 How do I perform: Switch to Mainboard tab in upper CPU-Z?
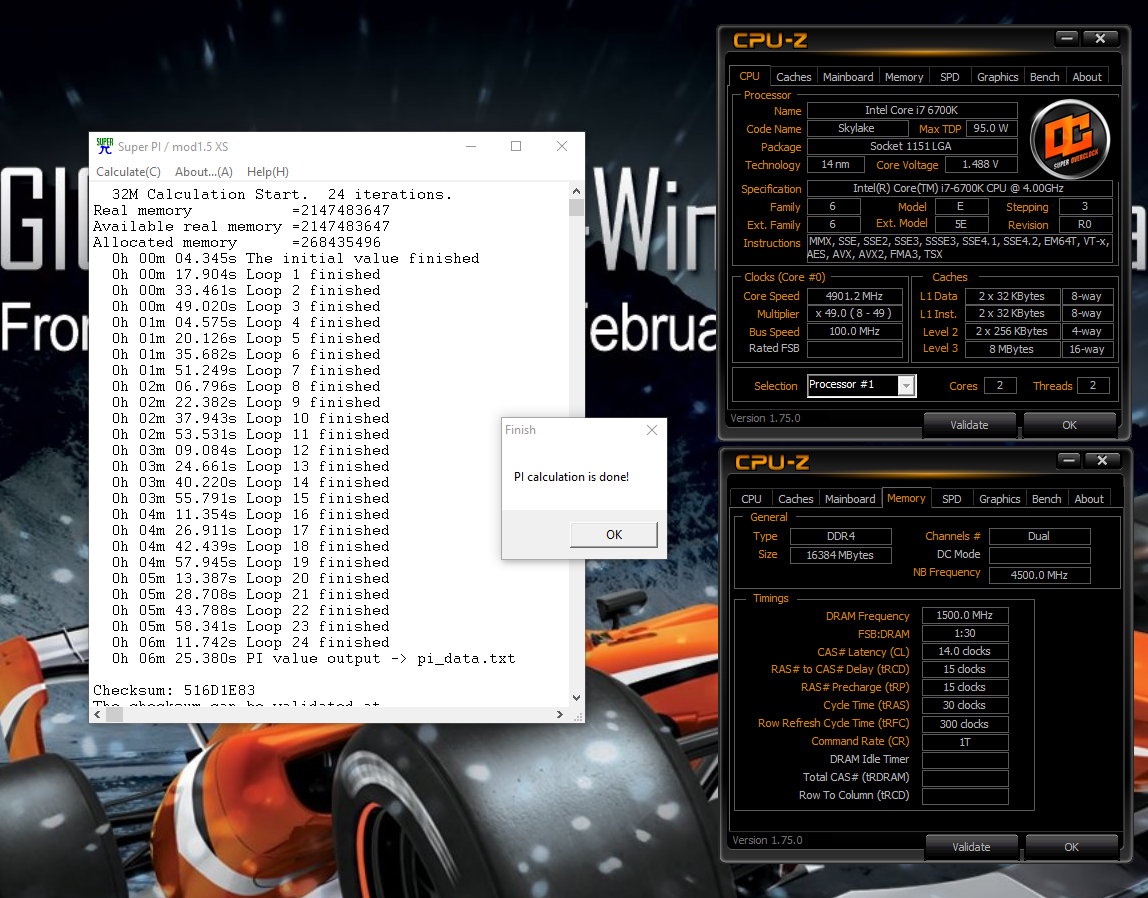point(848,77)
